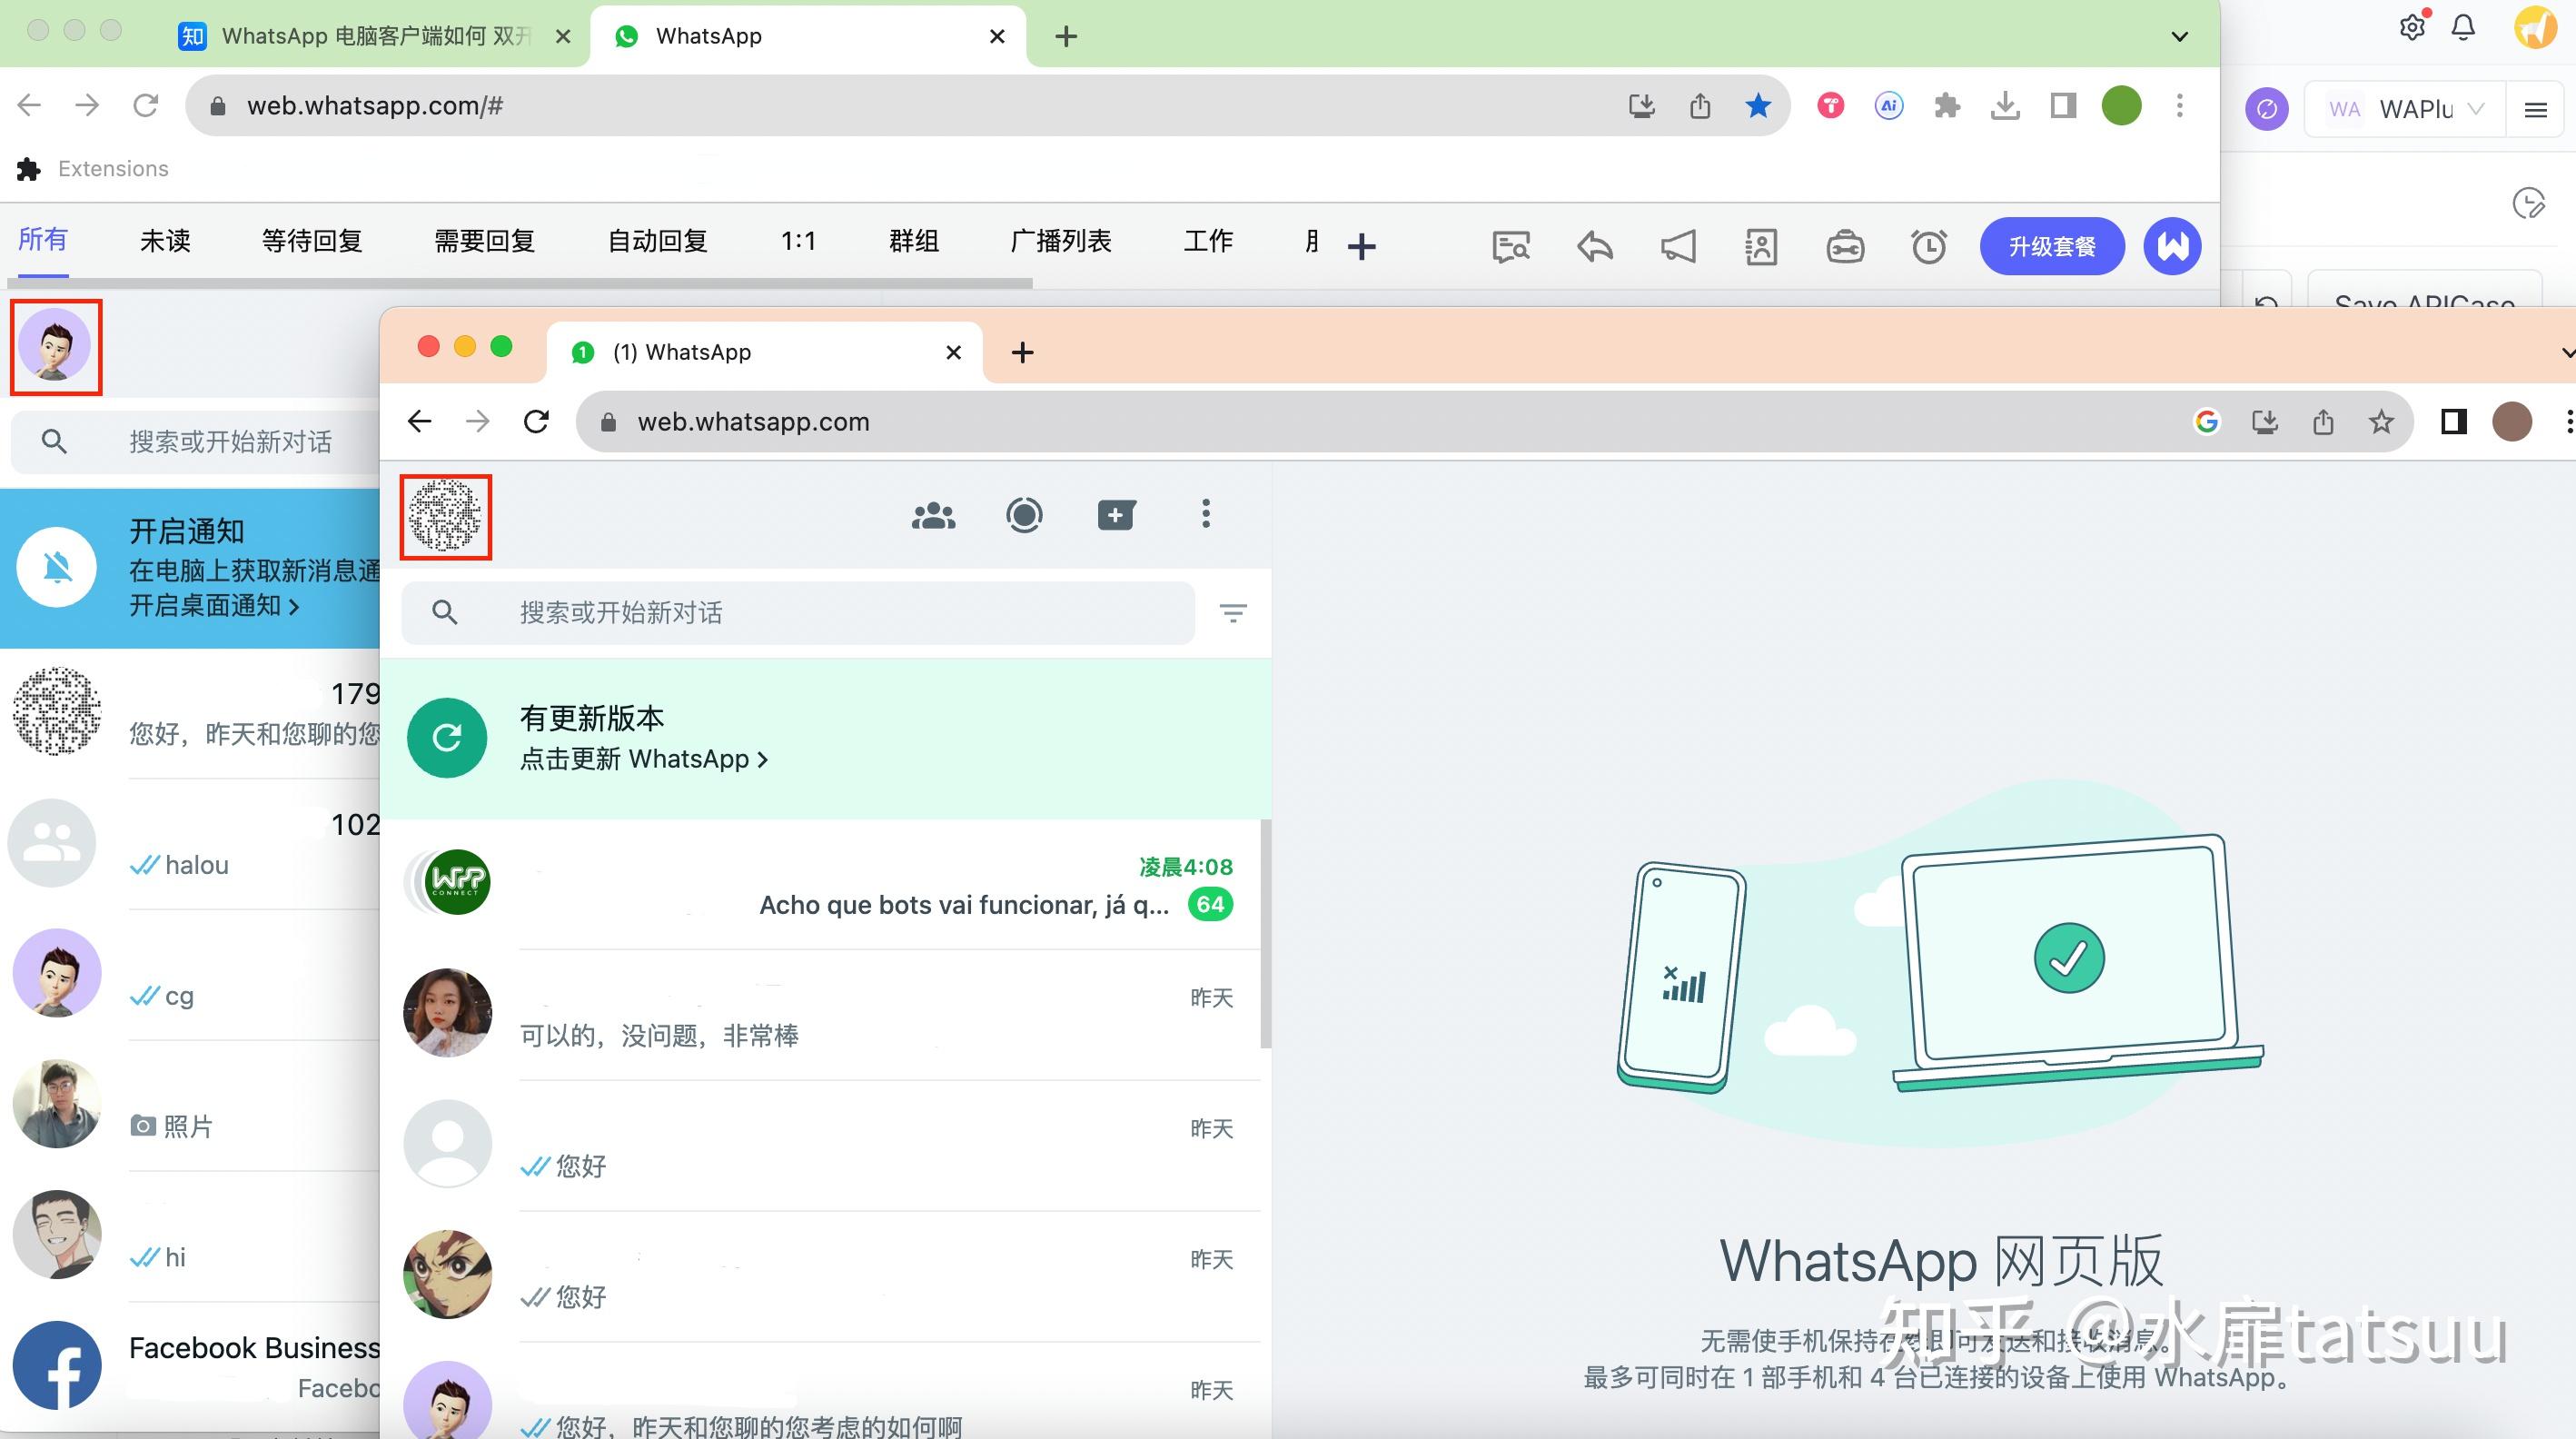Click update WhatsApp refresh icon
This screenshot has height=1439, width=2576.
[x=447, y=738]
